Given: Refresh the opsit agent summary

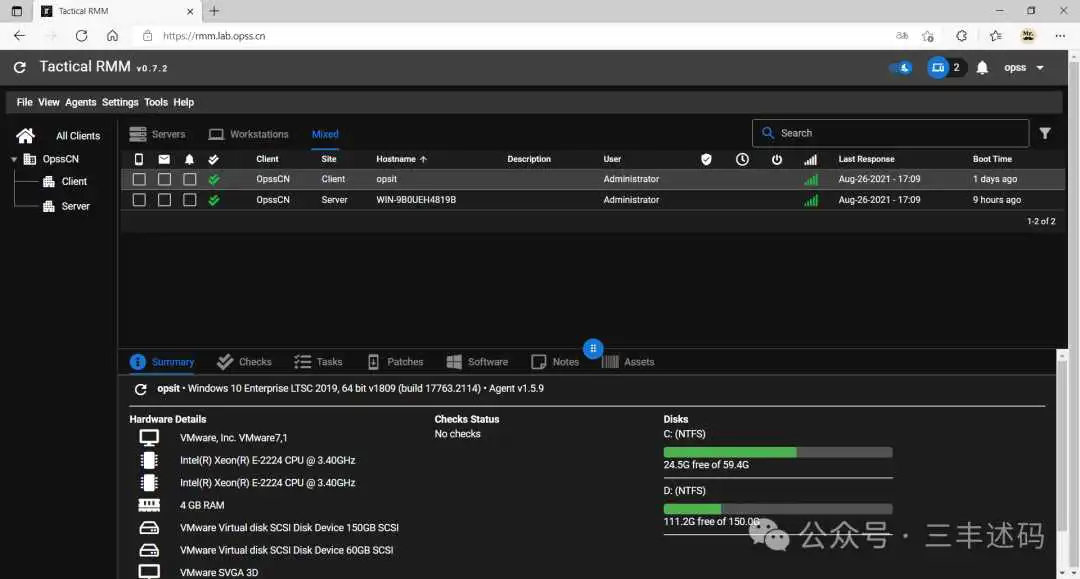Looking at the screenshot, I should (x=141, y=389).
